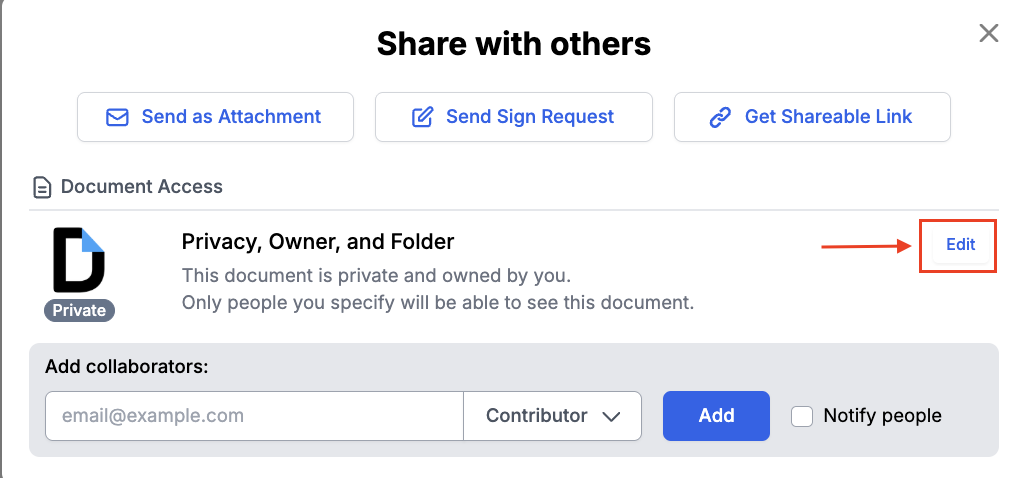This screenshot has width=1018, height=478.
Task: Click the file icon beside Document Access
Action: click(42, 187)
